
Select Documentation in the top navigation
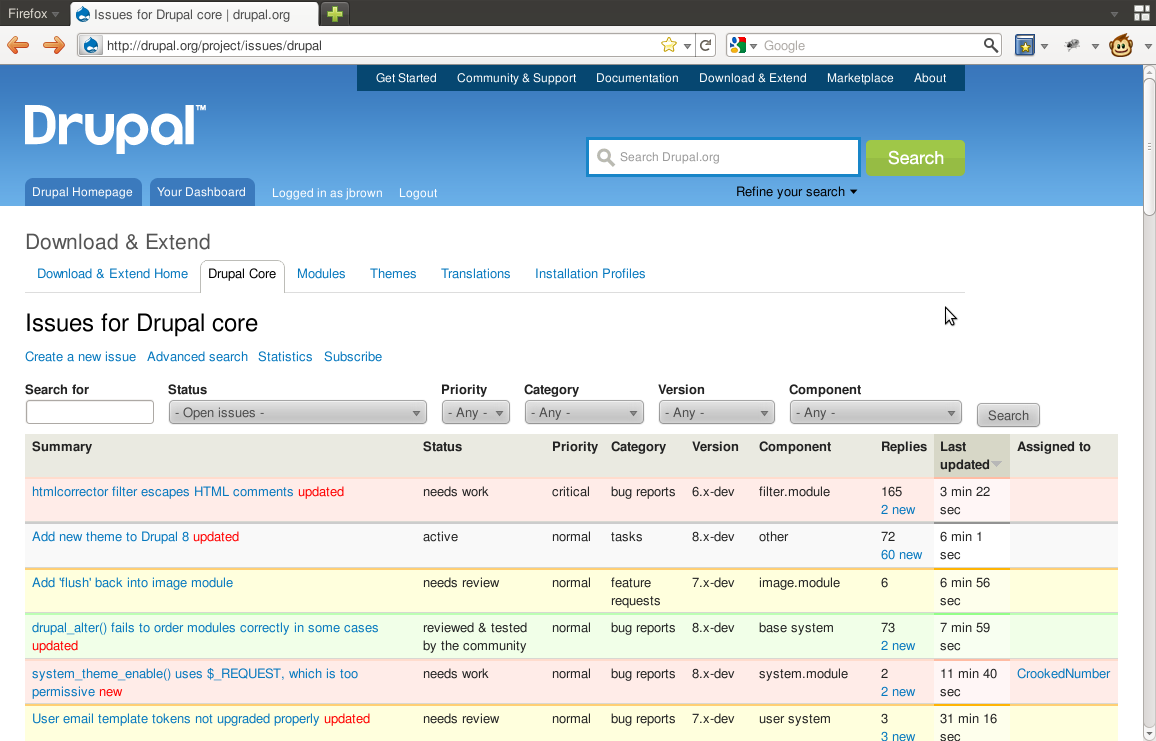click(637, 78)
